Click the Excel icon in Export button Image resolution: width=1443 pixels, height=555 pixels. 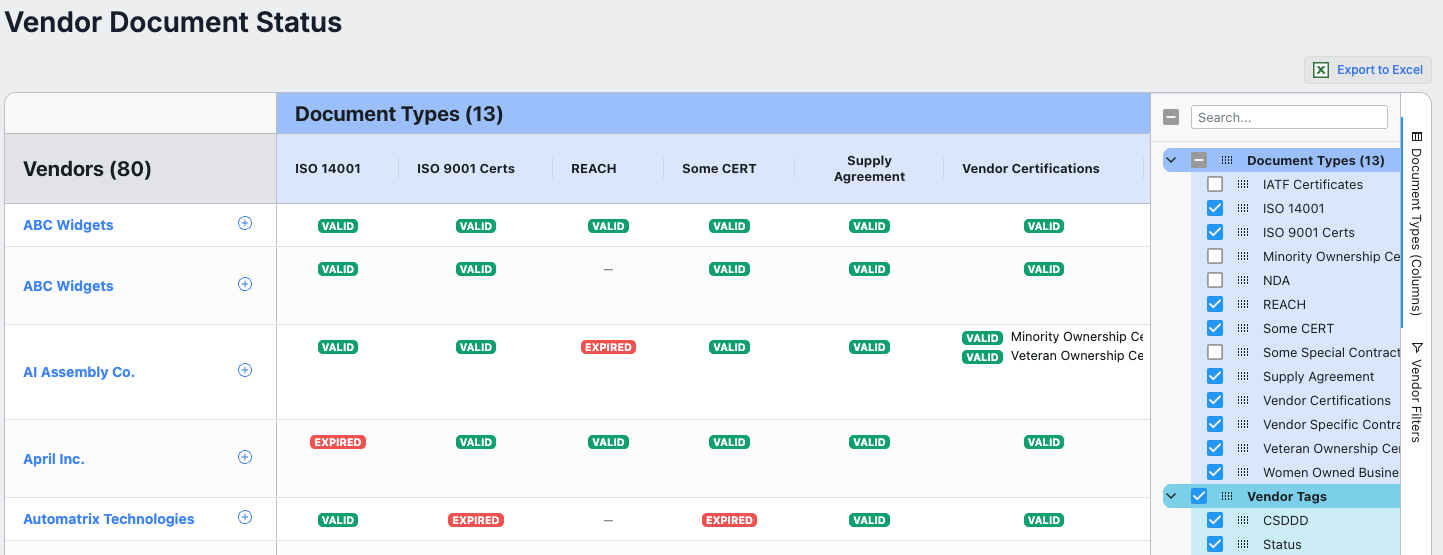[x=1321, y=70]
